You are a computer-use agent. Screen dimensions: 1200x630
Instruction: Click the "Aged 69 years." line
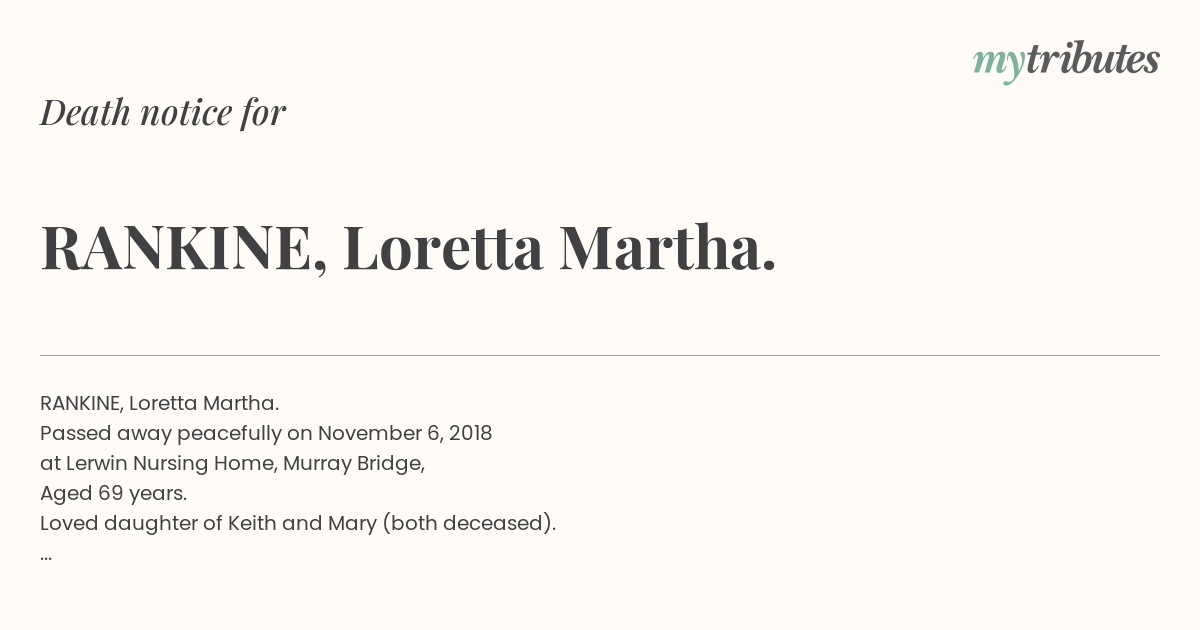click(114, 494)
